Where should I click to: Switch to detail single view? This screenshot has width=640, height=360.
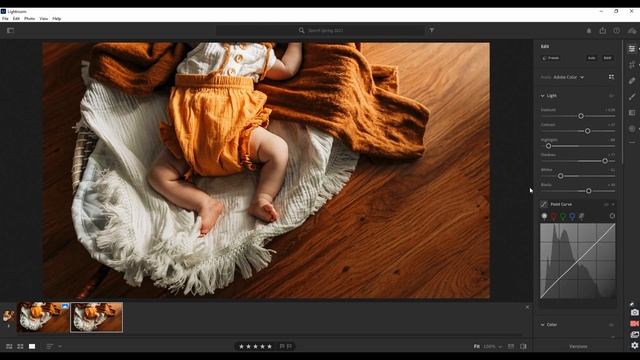click(32, 347)
